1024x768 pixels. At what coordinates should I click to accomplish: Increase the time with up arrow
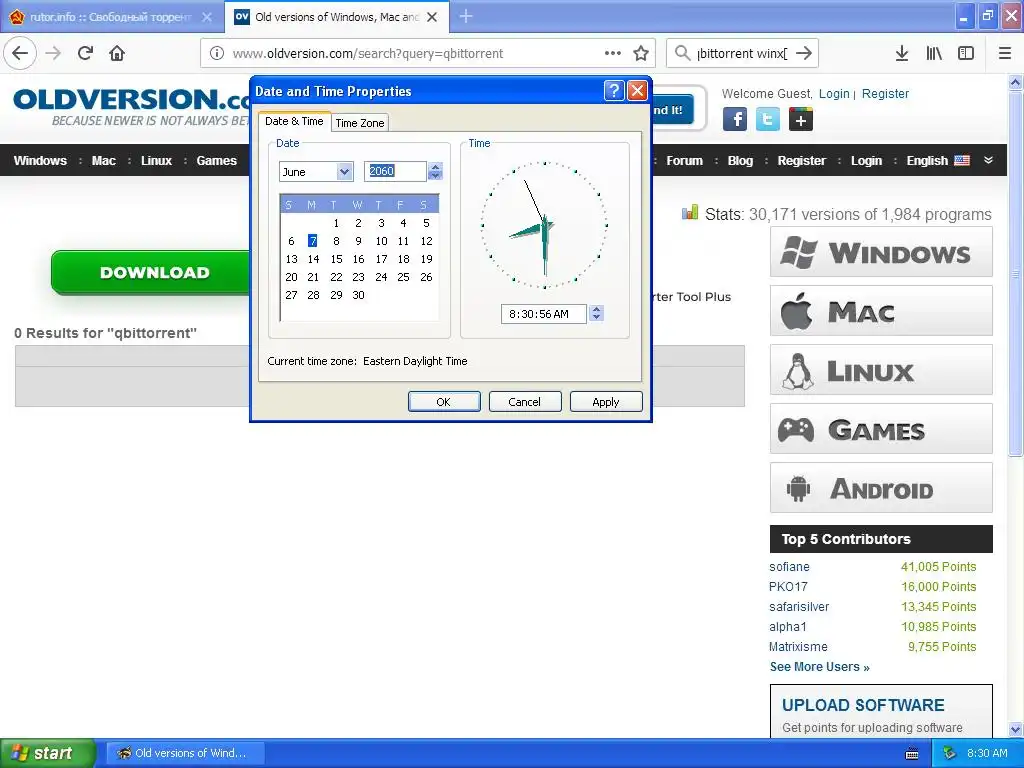[x=596, y=310]
